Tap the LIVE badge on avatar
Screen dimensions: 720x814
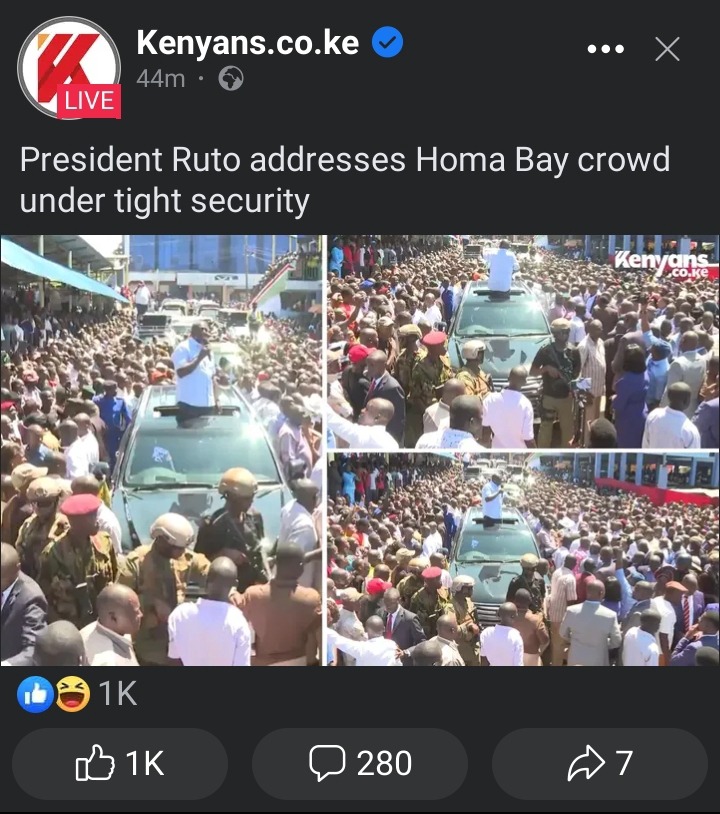[89, 101]
